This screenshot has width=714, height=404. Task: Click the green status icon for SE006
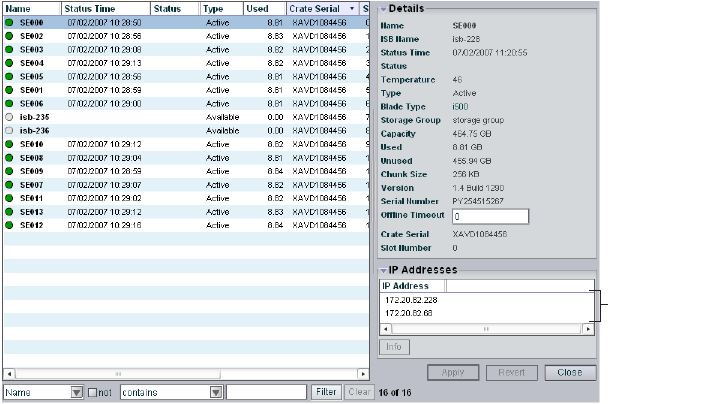[x=9, y=103]
